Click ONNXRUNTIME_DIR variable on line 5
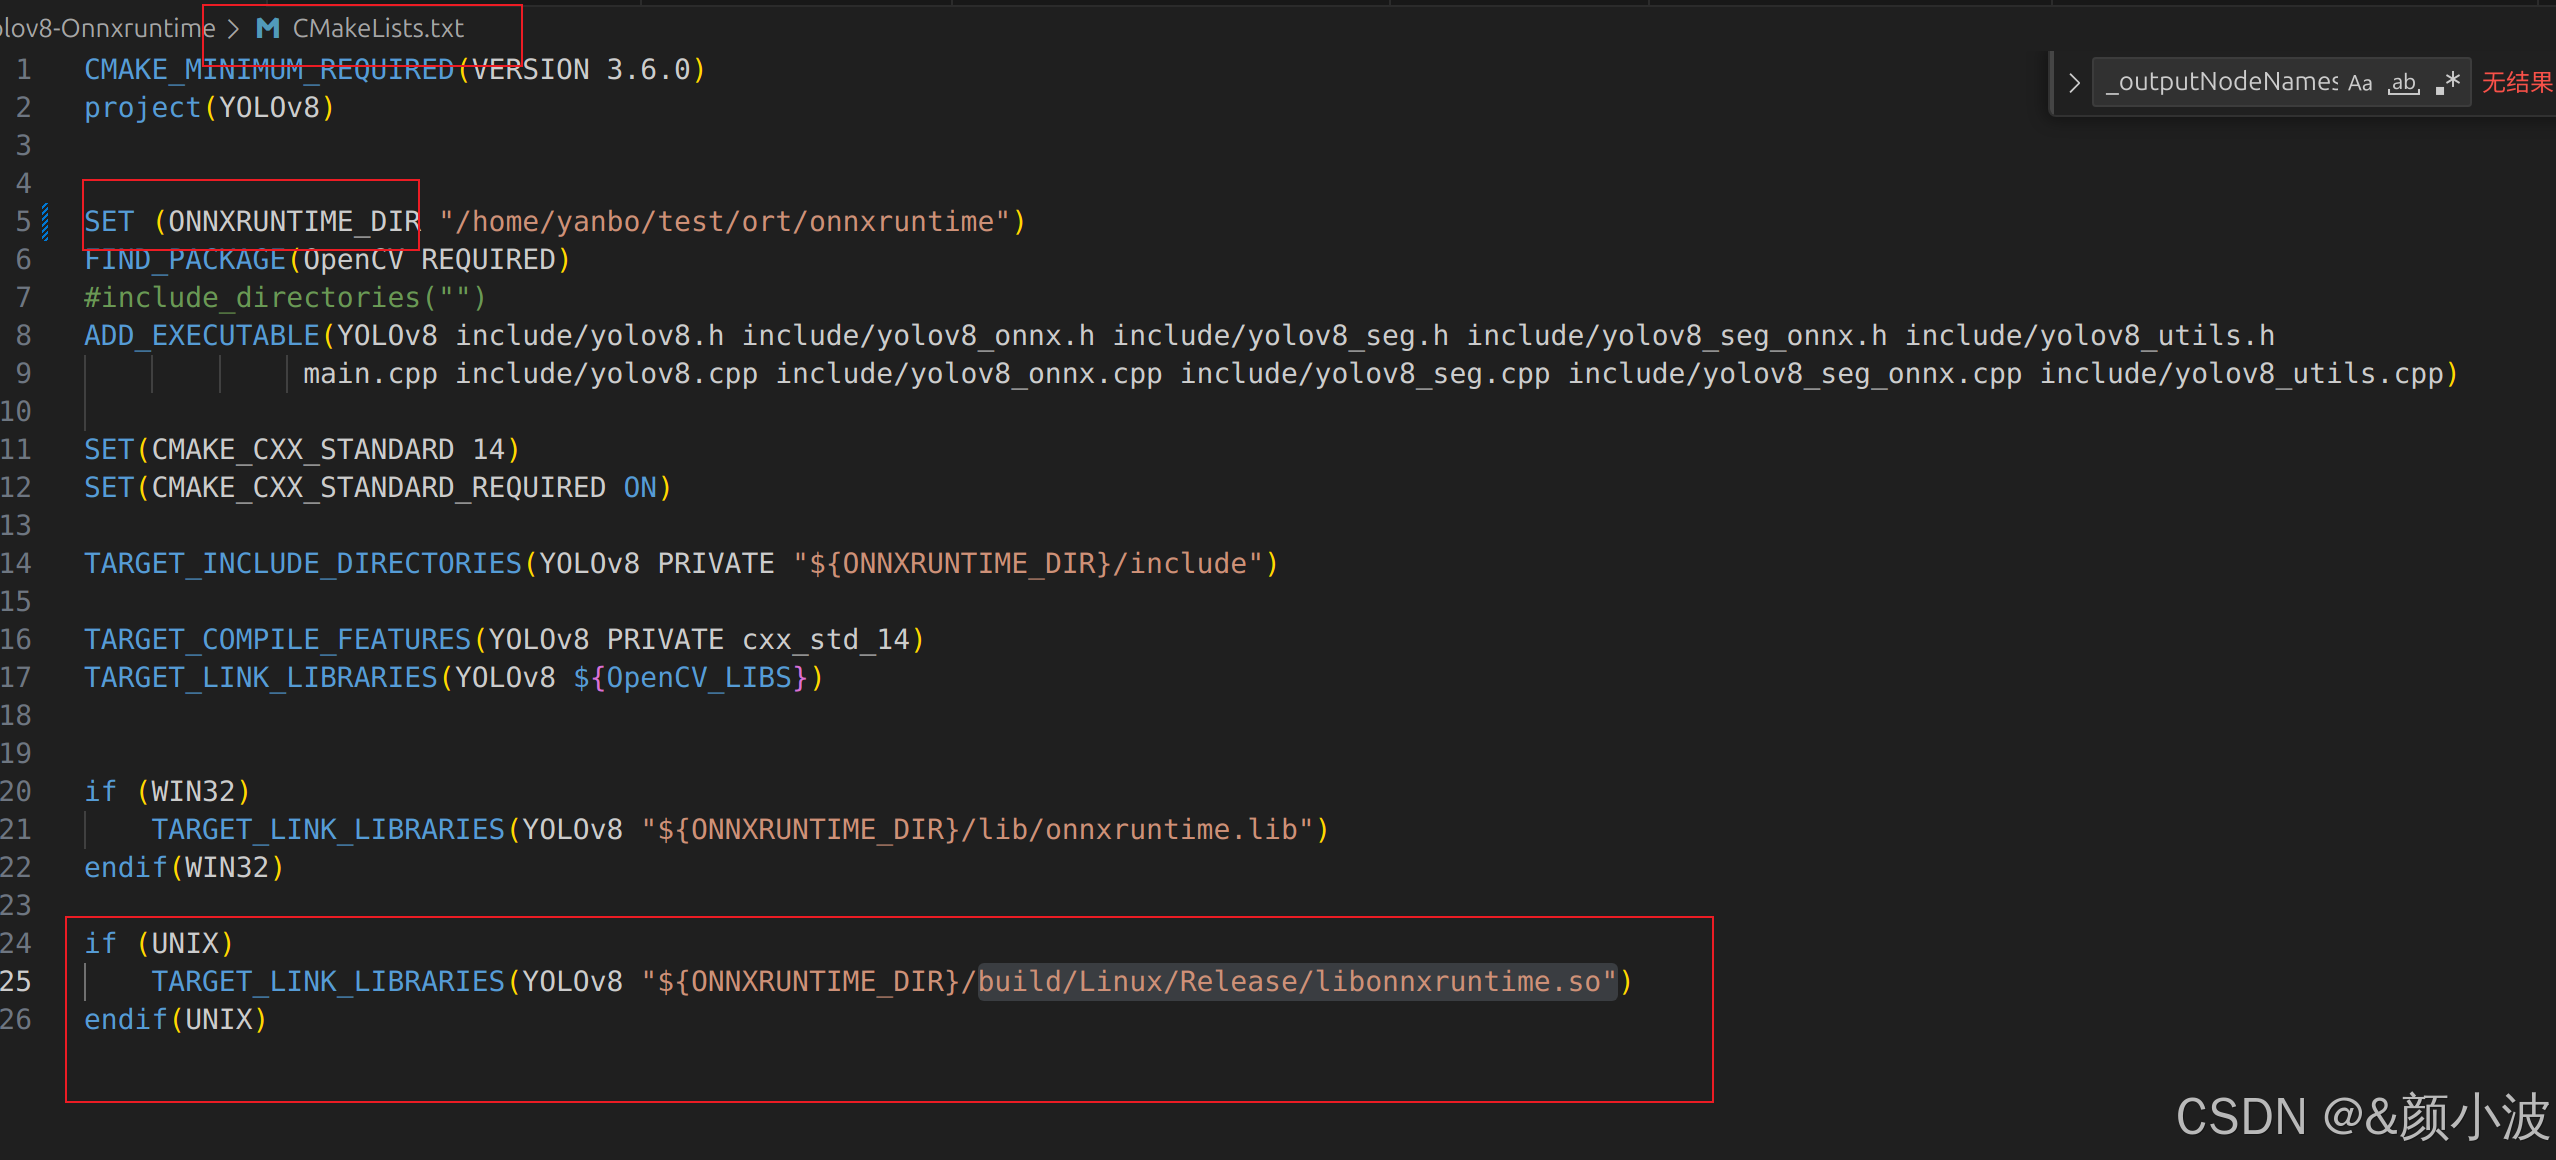The height and width of the screenshot is (1160, 2556). (290, 221)
